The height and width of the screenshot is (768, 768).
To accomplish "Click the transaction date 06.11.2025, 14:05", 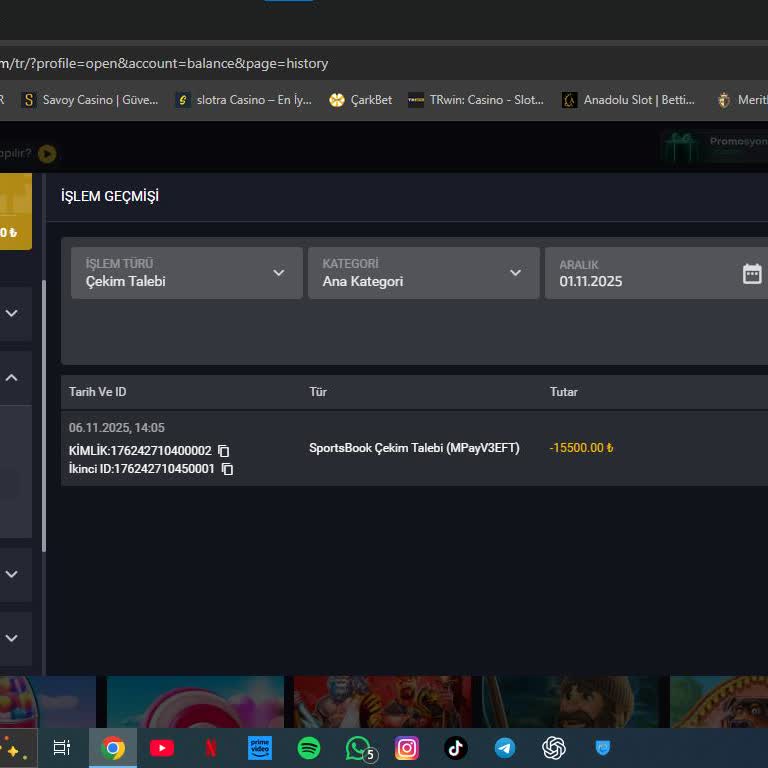I will click(x=117, y=428).
